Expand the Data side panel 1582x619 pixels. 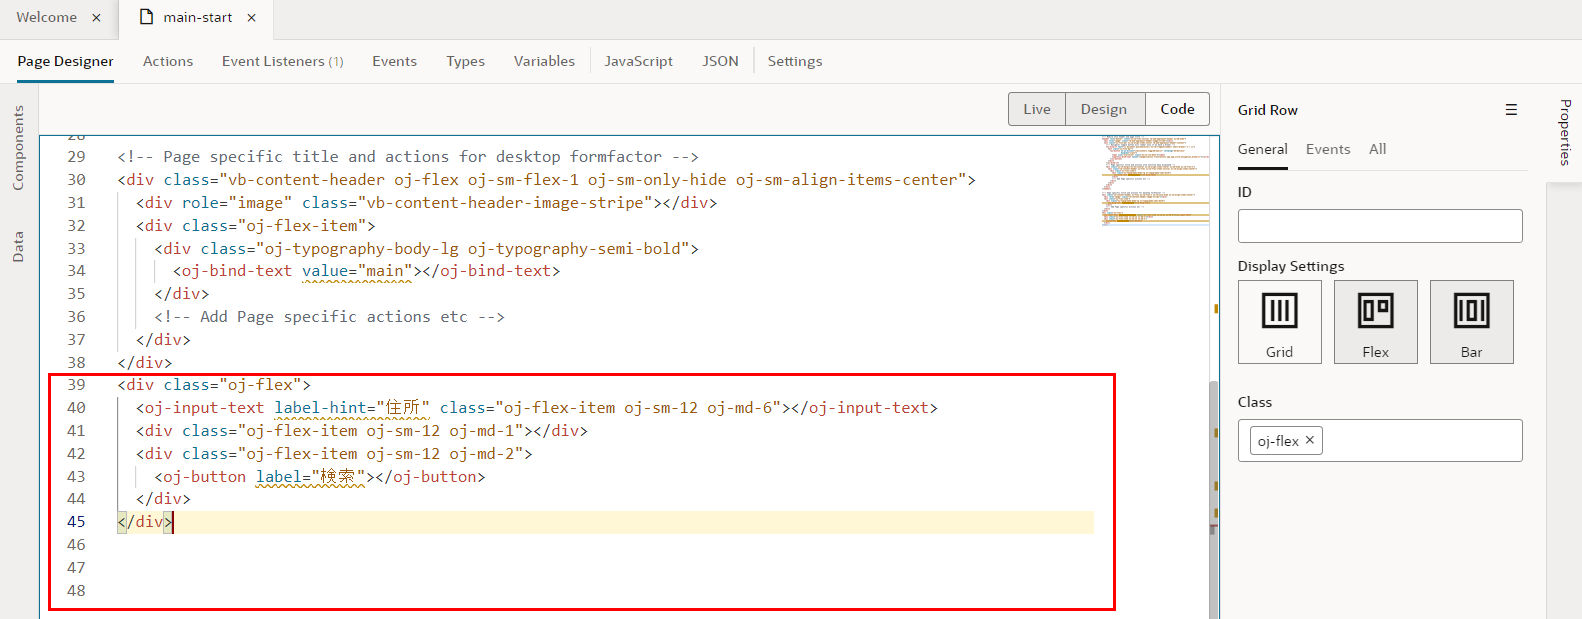click(18, 247)
